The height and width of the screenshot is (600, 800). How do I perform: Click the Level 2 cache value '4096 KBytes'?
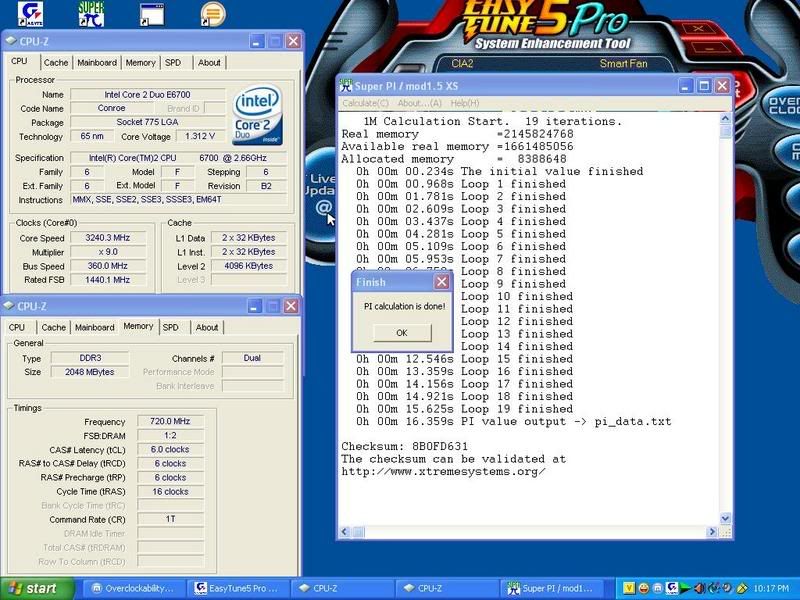[x=248, y=266]
